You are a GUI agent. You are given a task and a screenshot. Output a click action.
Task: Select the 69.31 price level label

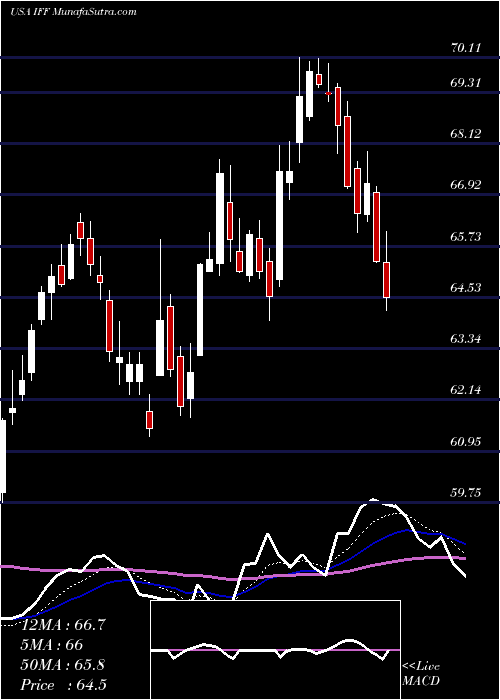click(465, 83)
